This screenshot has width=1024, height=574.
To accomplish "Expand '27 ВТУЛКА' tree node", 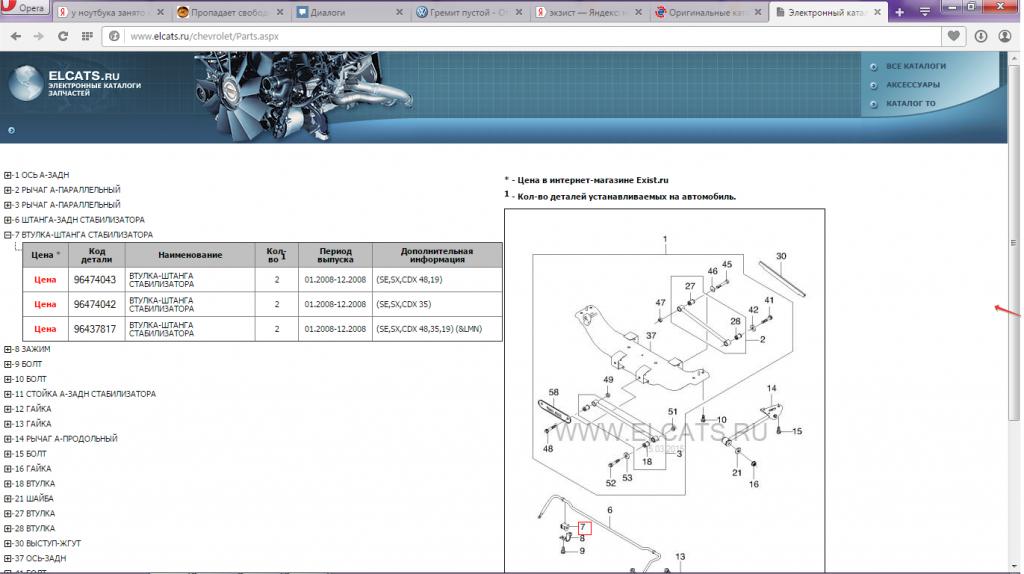I will [8, 514].
